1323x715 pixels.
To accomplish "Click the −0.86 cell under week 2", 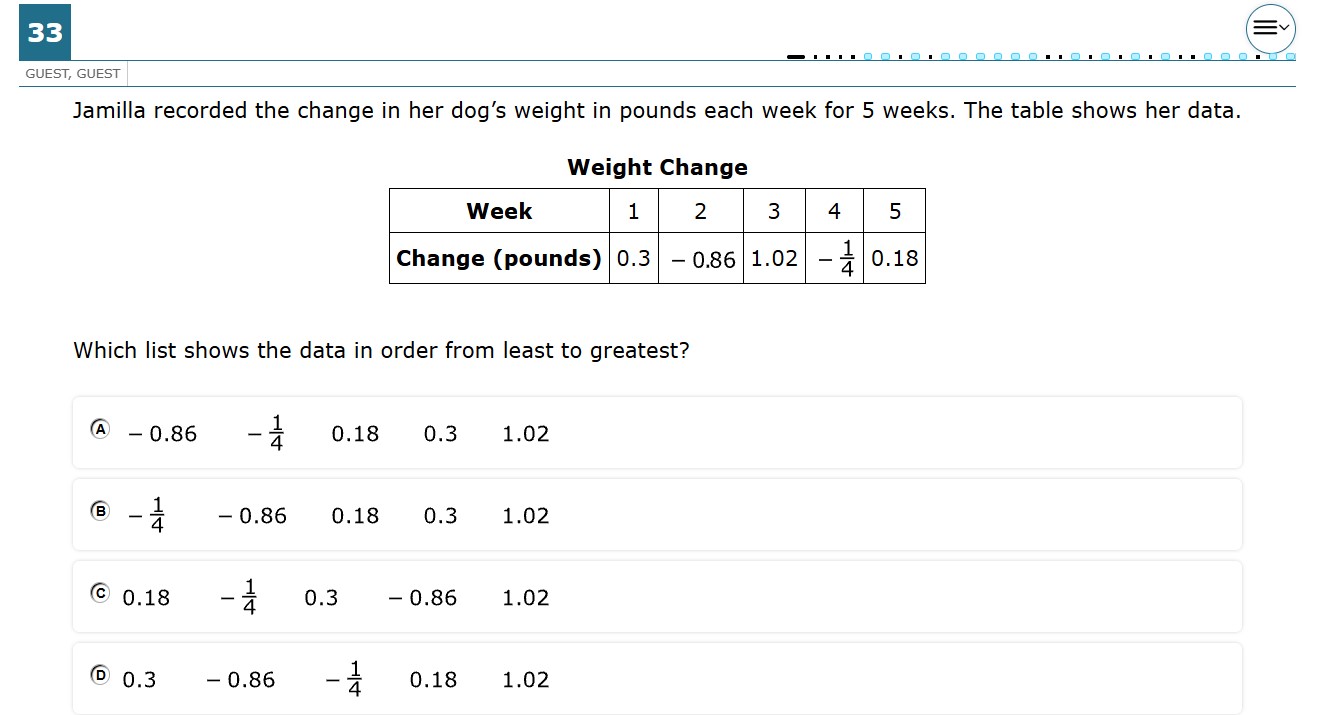I will (701, 259).
